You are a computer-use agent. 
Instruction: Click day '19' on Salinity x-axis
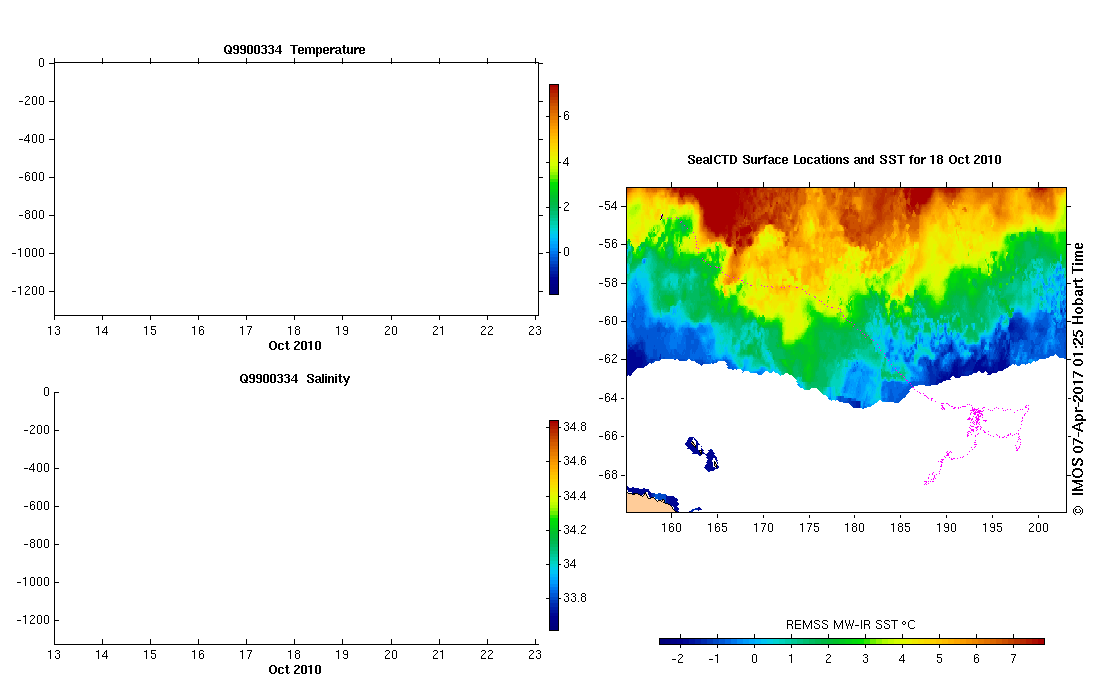342,654
